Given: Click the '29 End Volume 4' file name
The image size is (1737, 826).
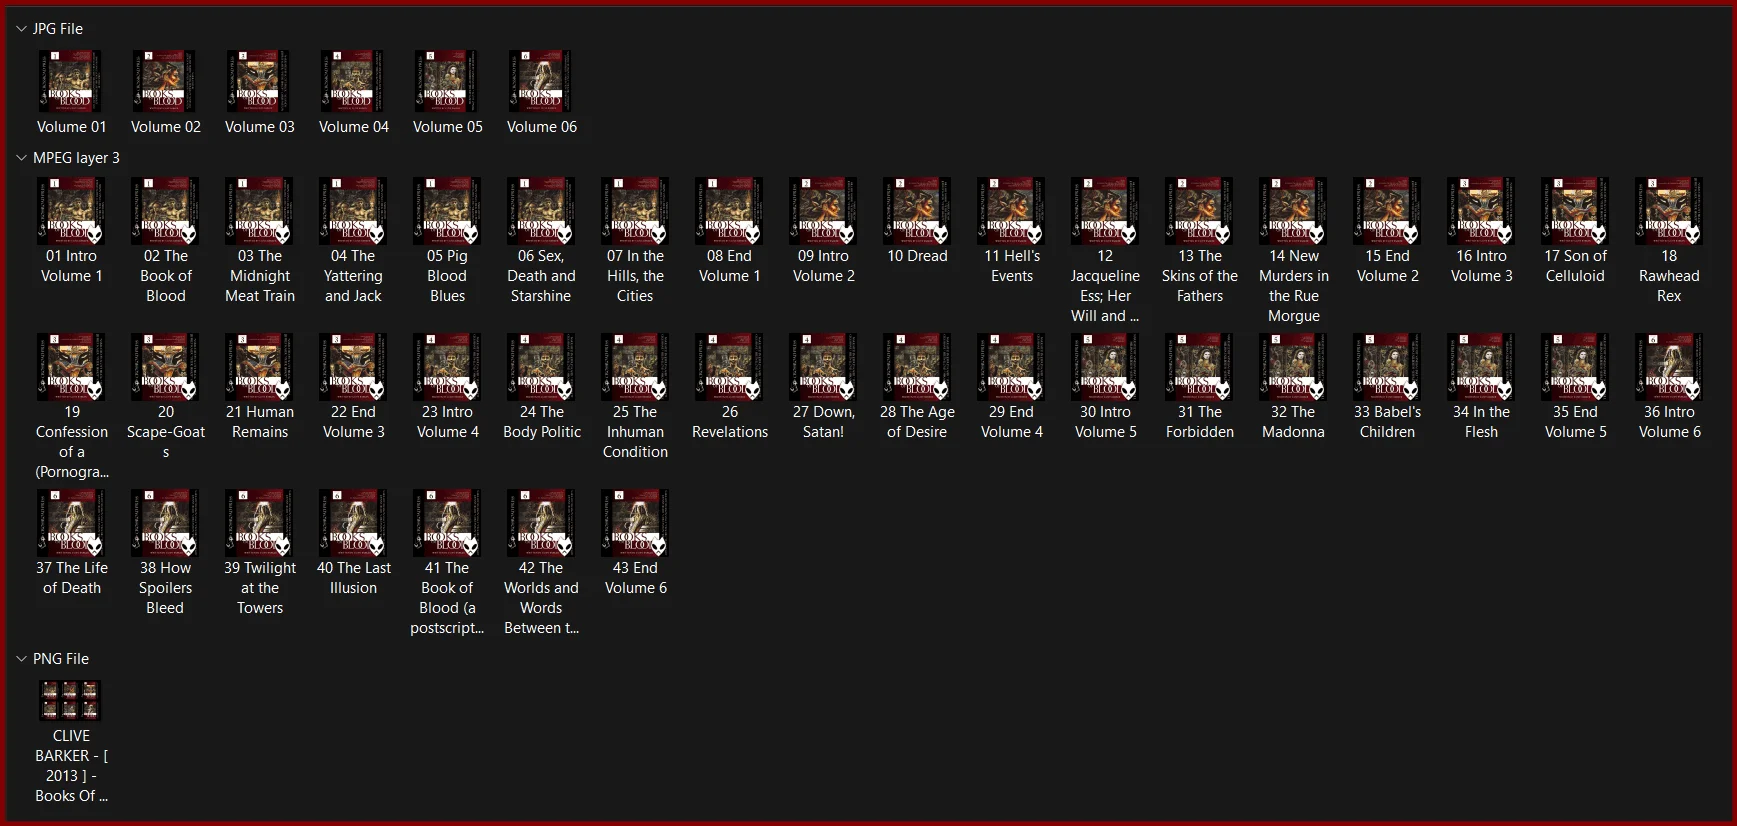Looking at the screenshot, I should point(1012,422).
